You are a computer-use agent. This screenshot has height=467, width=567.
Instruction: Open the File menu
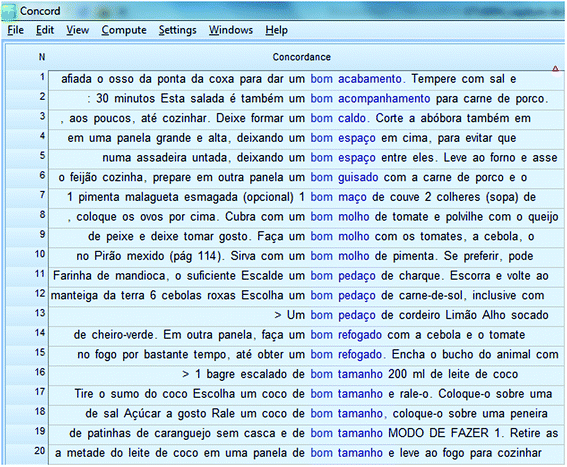coord(16,30)
